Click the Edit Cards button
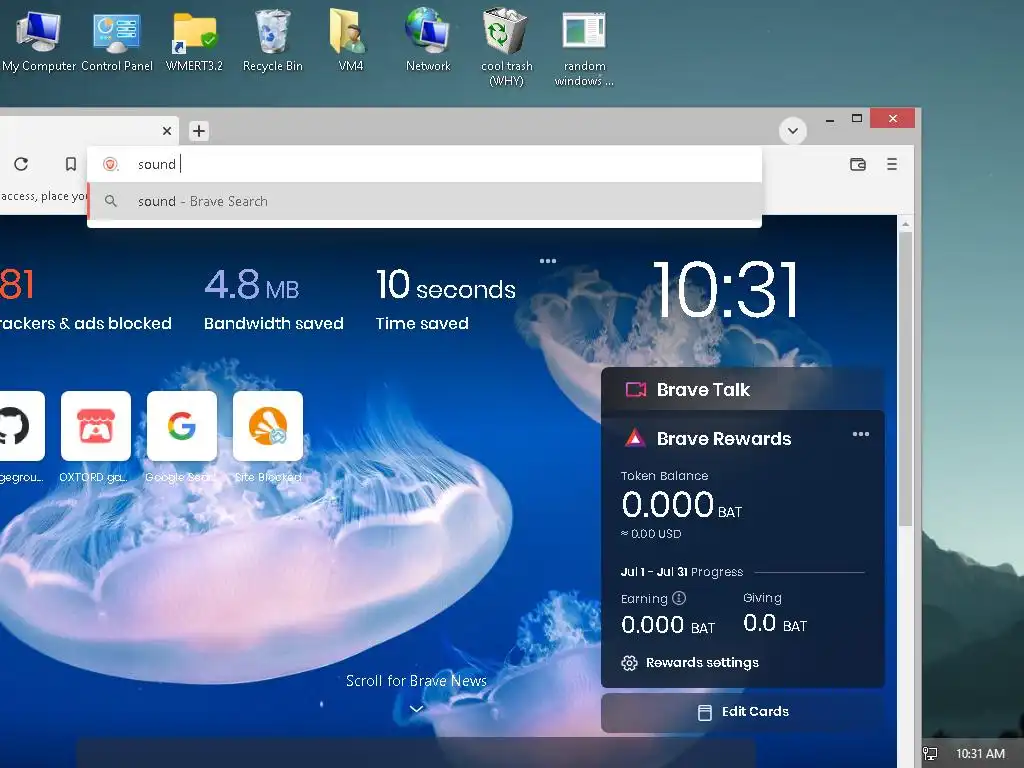Image resolution: width=1024 pixels, height=768 pixels. point(743,712)
